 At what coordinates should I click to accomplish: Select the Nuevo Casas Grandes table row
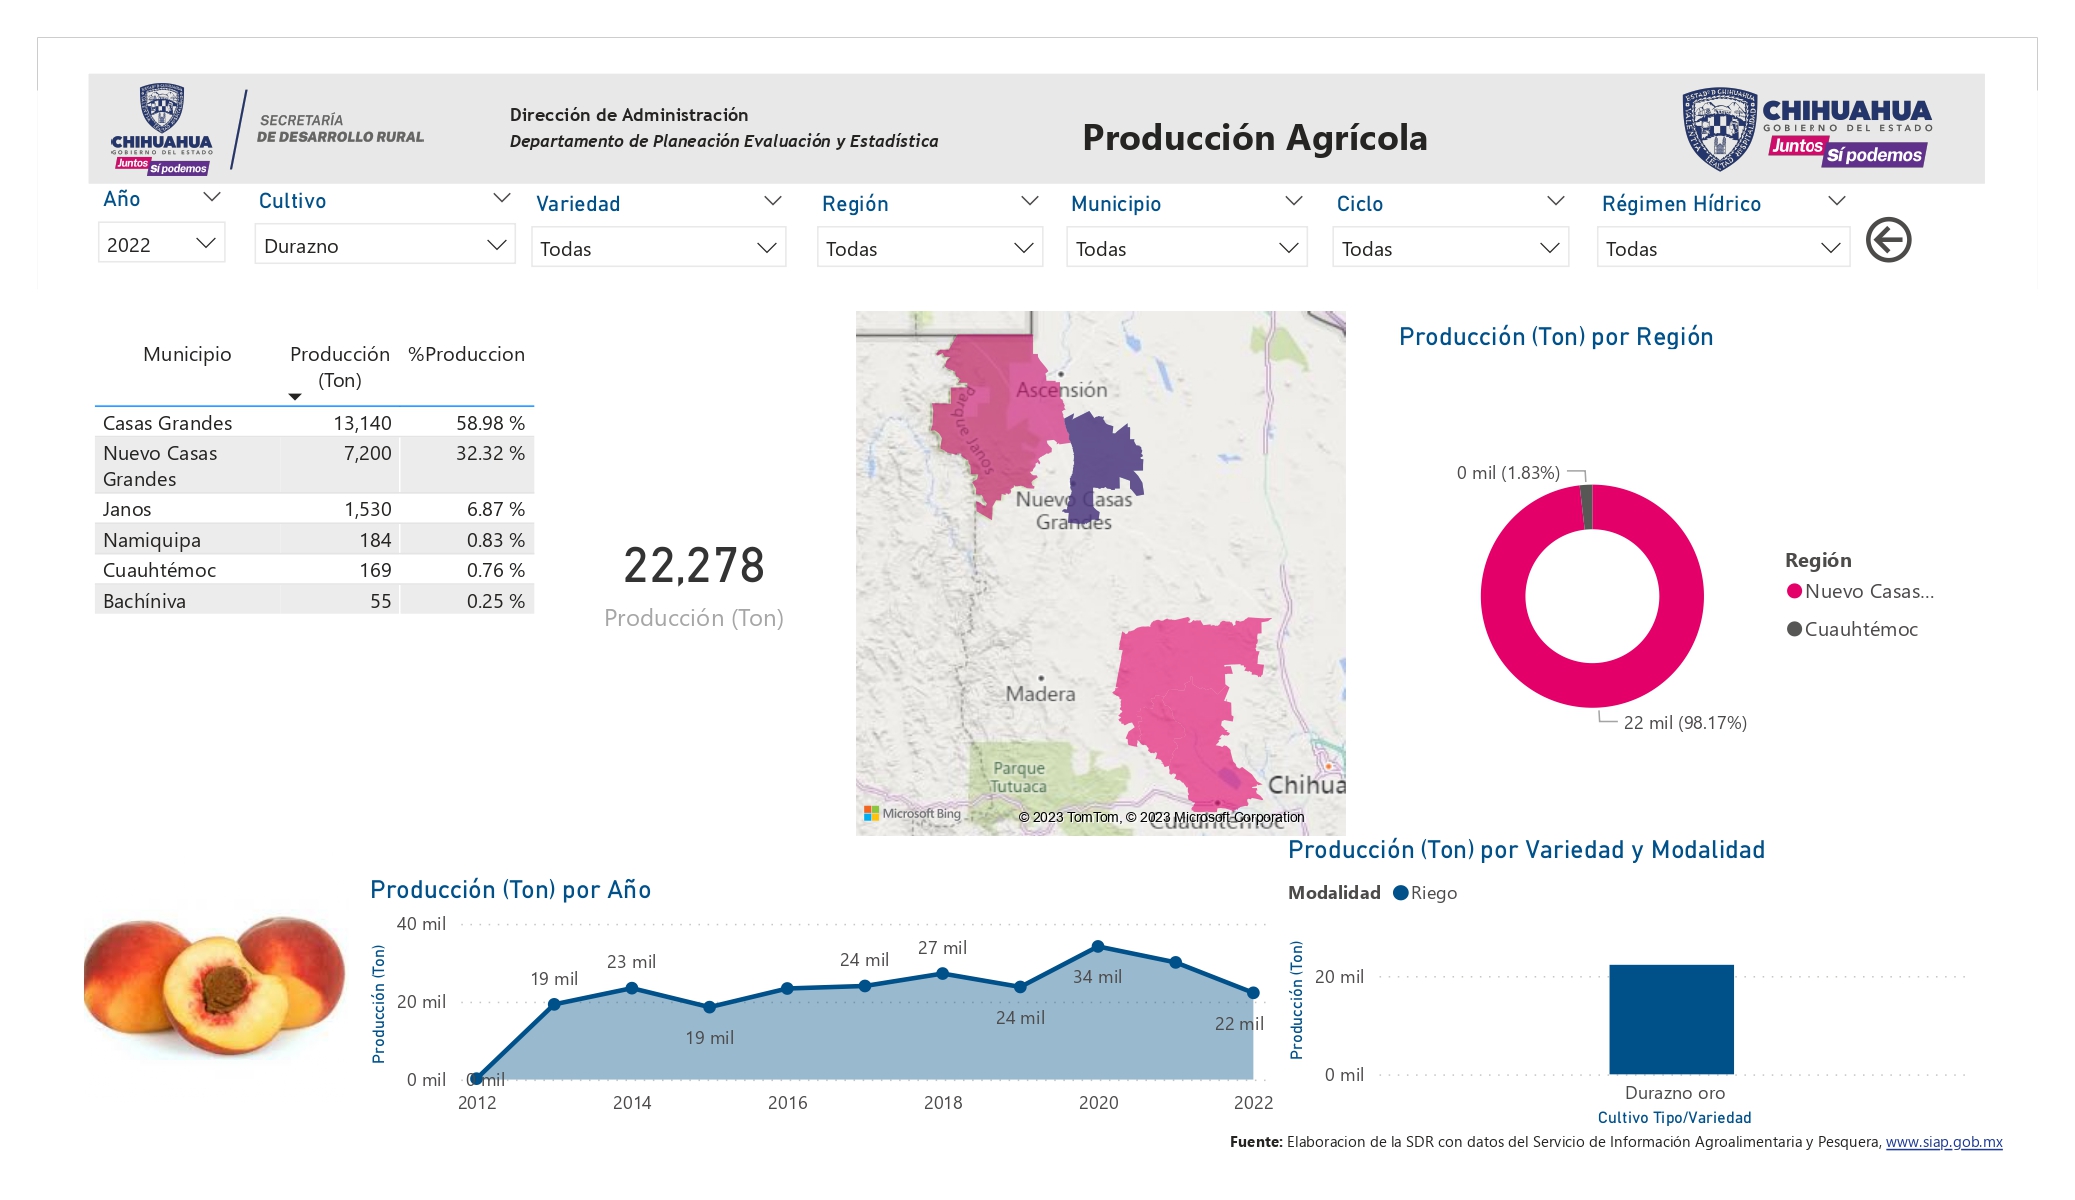314,466
